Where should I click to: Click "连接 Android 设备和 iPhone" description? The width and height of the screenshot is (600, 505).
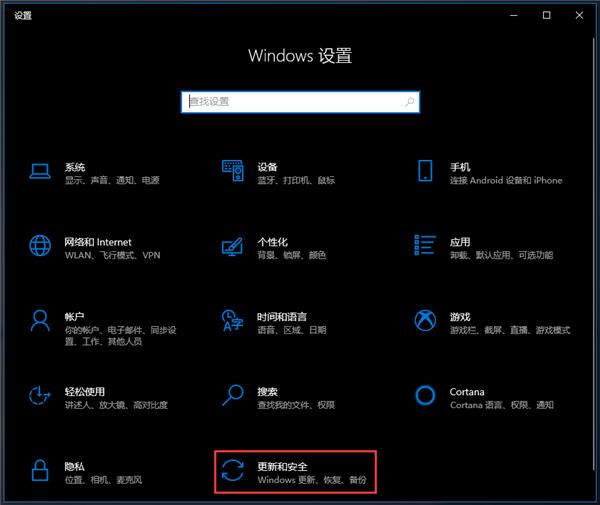pos(506,180)
